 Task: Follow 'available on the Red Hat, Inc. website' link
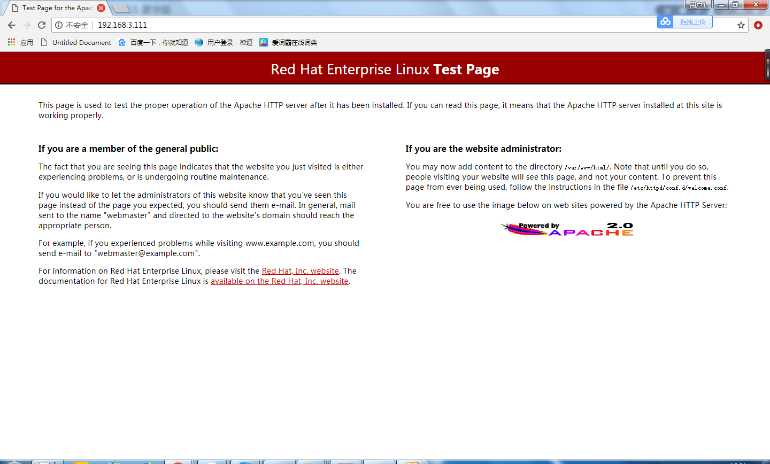(x=279, y=281)
